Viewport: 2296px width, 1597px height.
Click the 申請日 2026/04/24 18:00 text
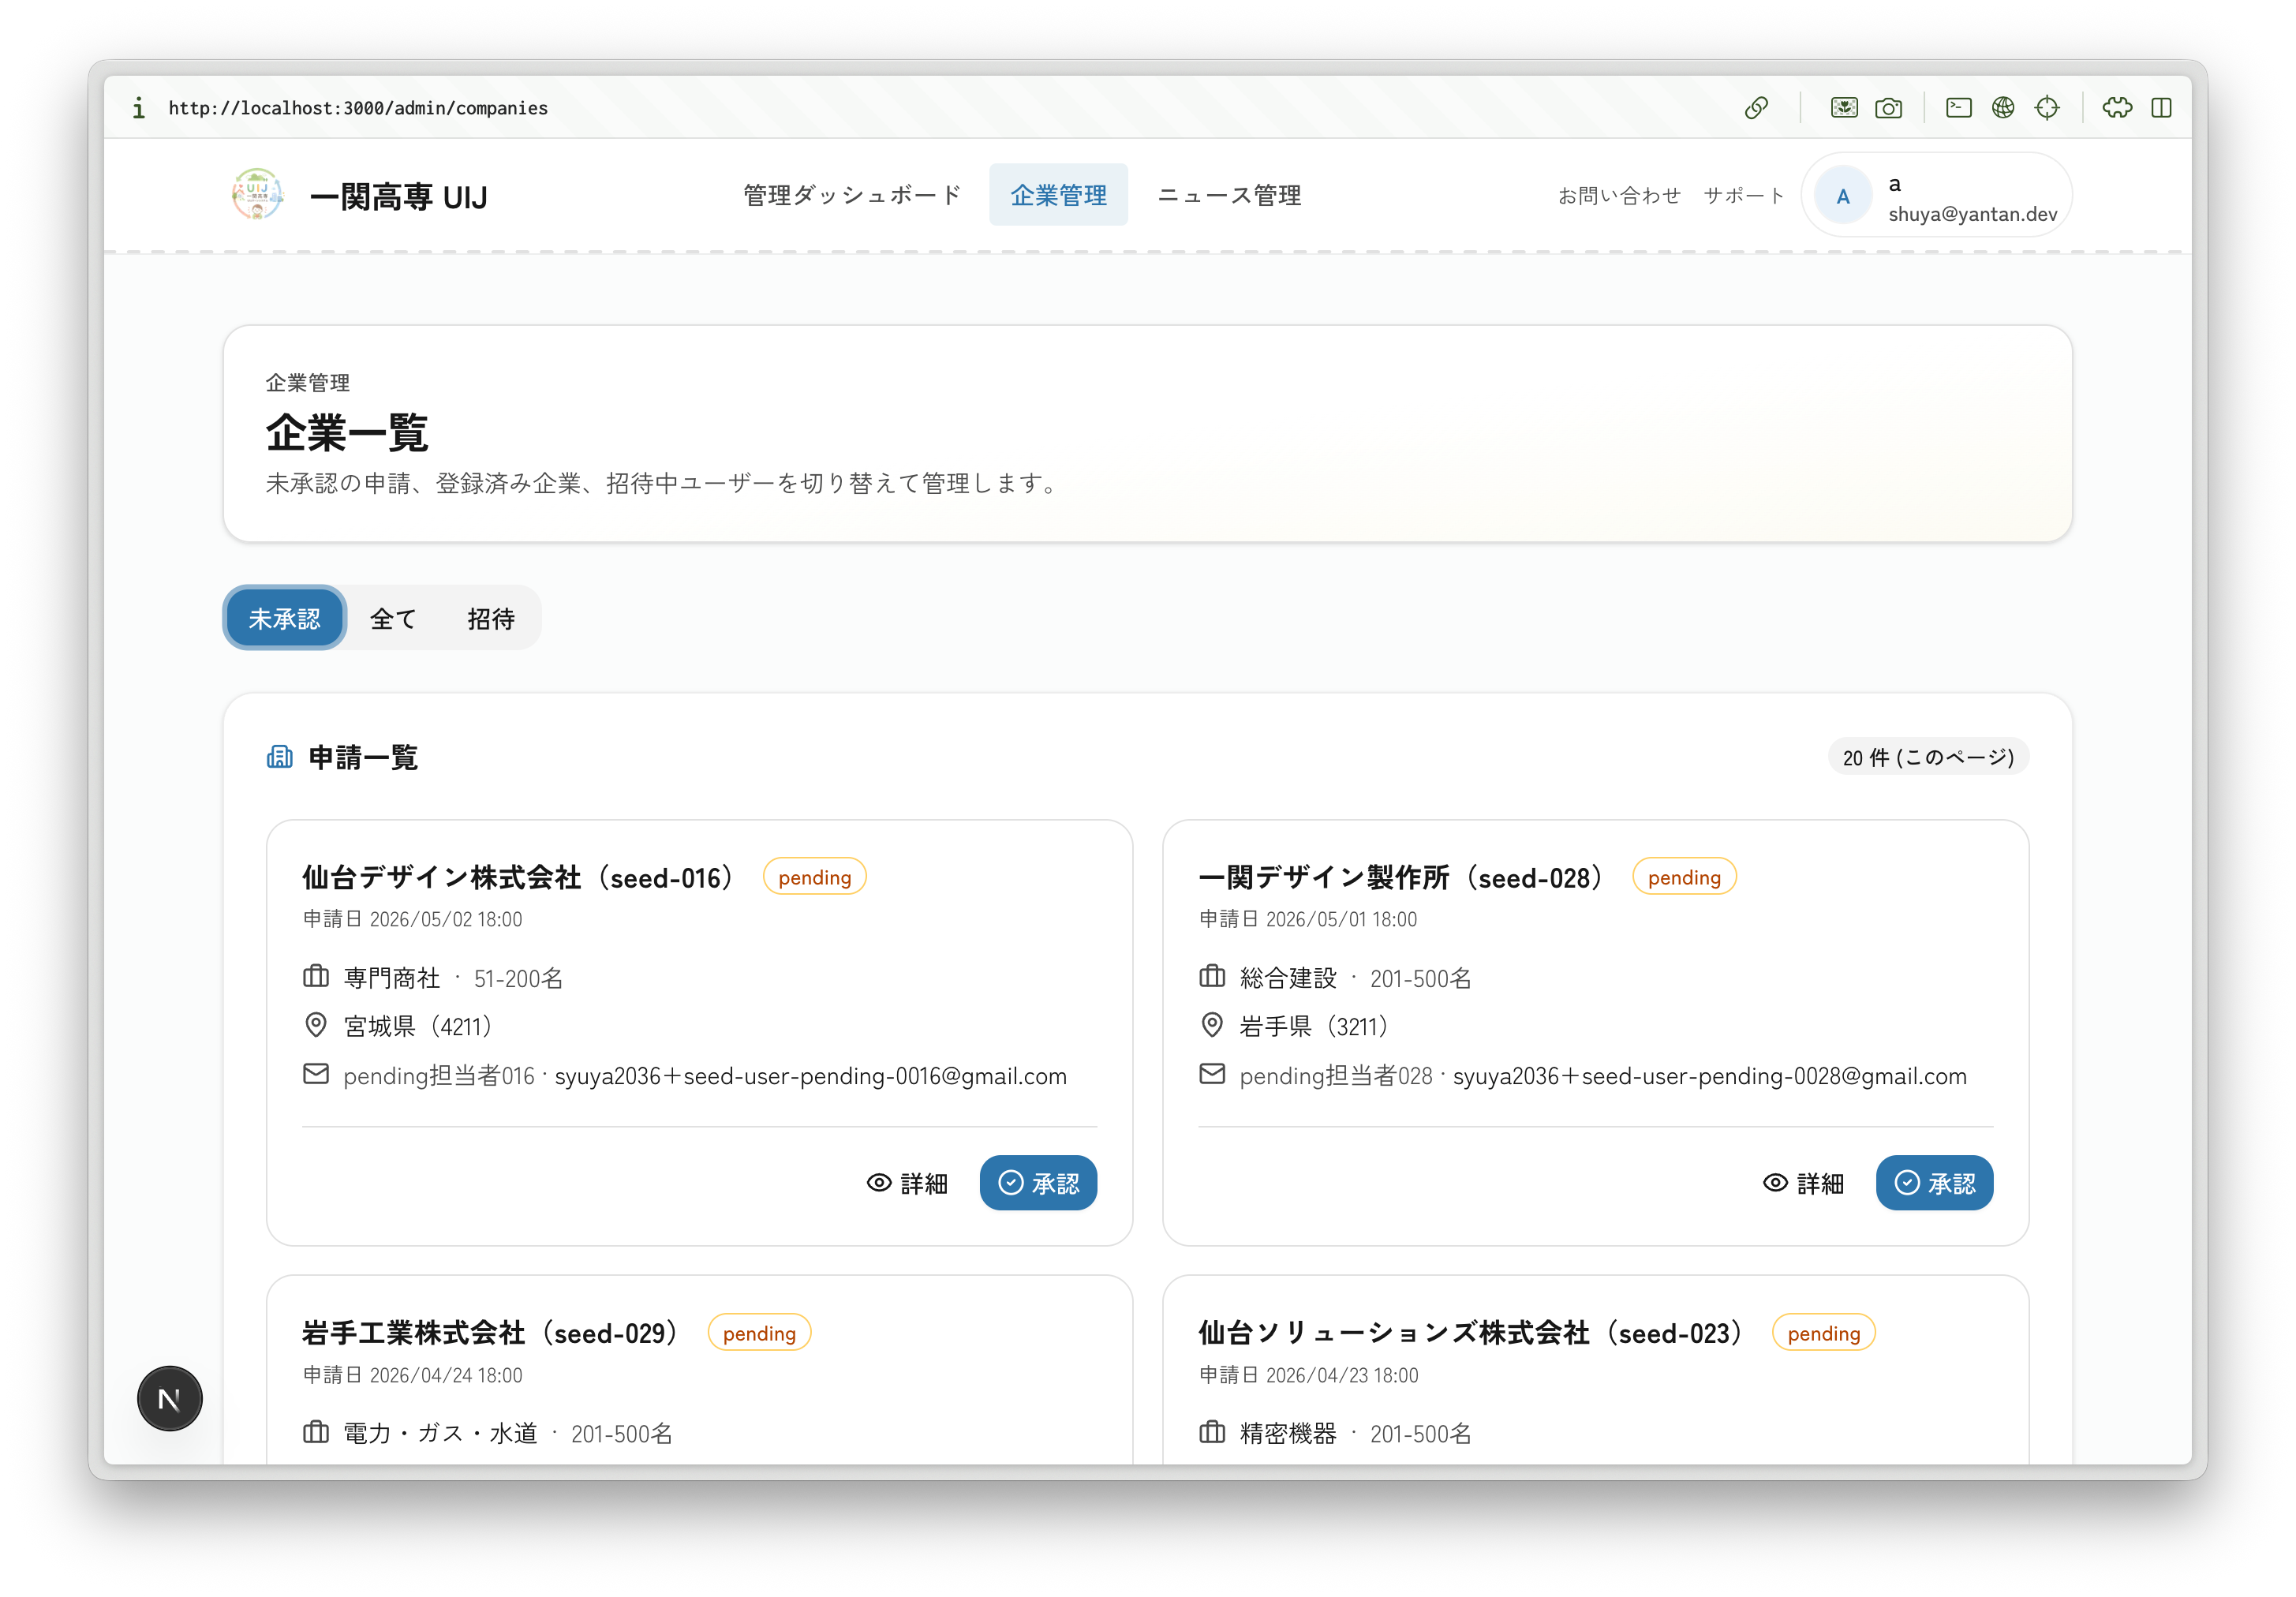pyautogui.click(x=412, y=1375)
